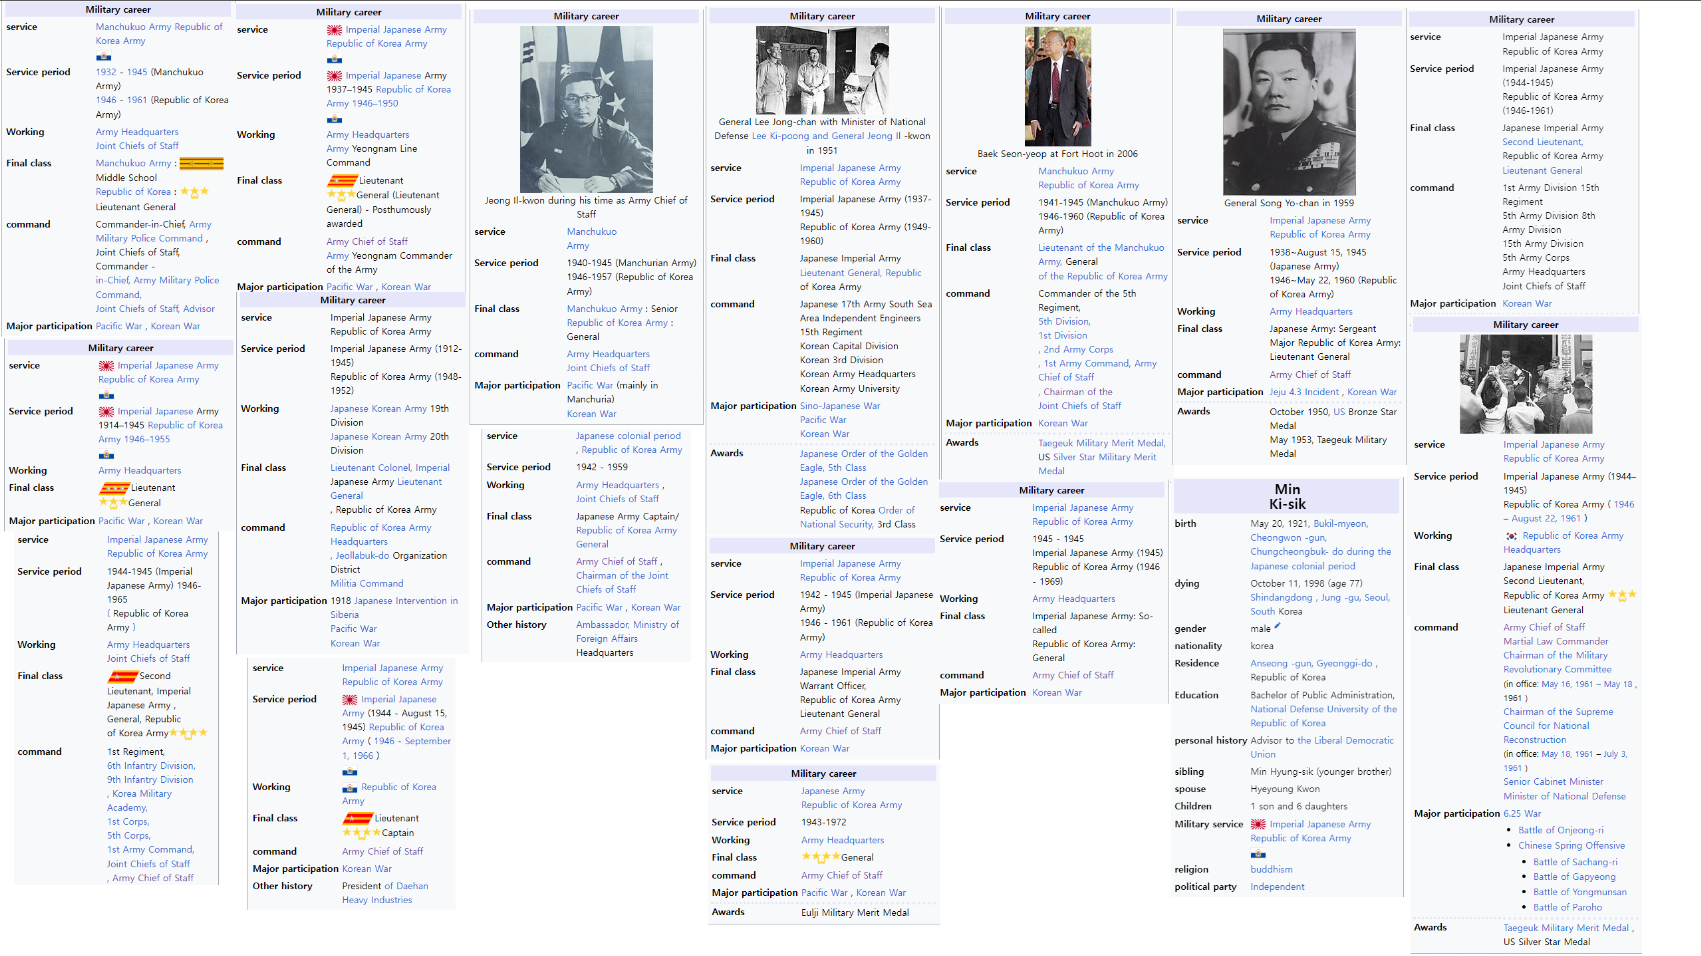This screenshot has height=956, width=1701.
Task: Follow the "Sino-Japanese War" link
Action: point(840,406)
